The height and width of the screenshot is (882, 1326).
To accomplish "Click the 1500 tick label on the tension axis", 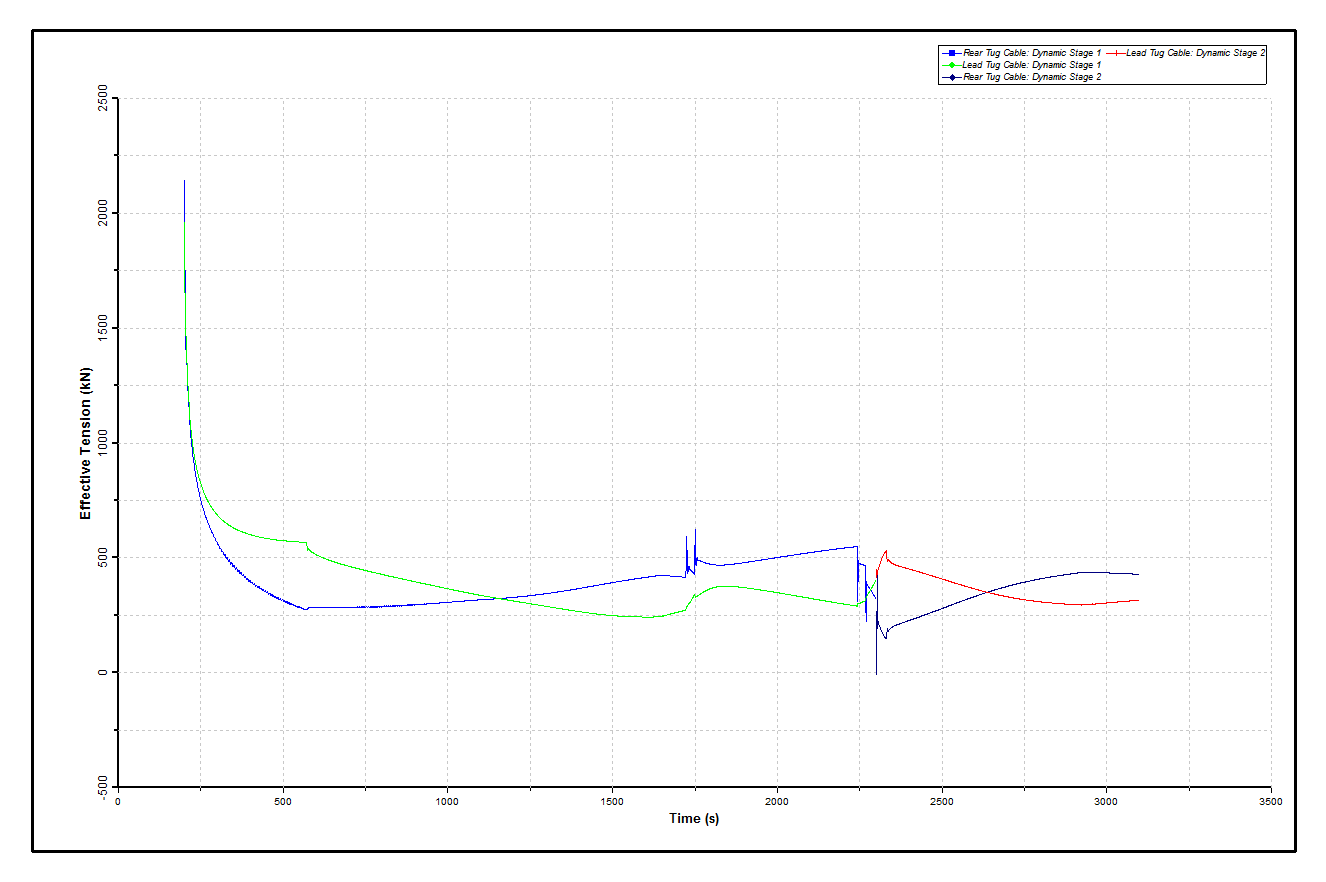I will 104,328.
